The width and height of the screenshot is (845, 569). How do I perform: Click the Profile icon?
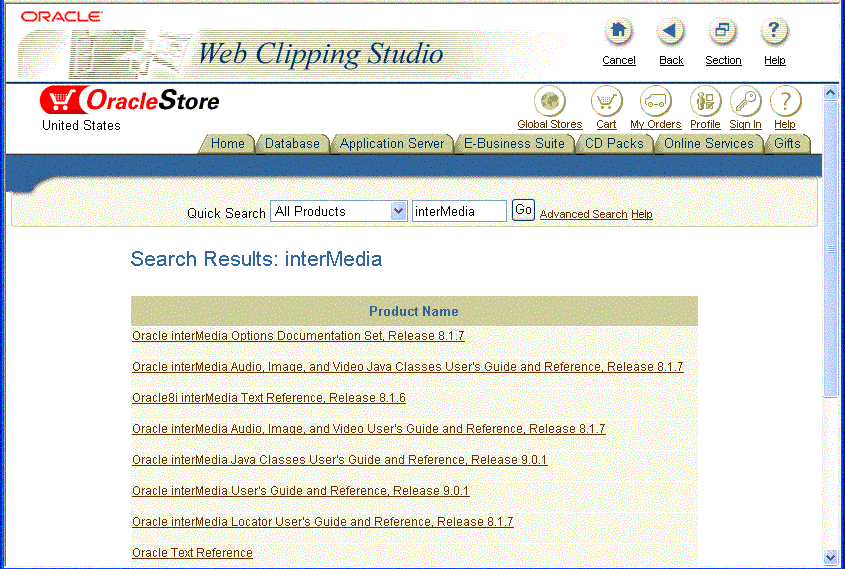(x=705, y=101)
